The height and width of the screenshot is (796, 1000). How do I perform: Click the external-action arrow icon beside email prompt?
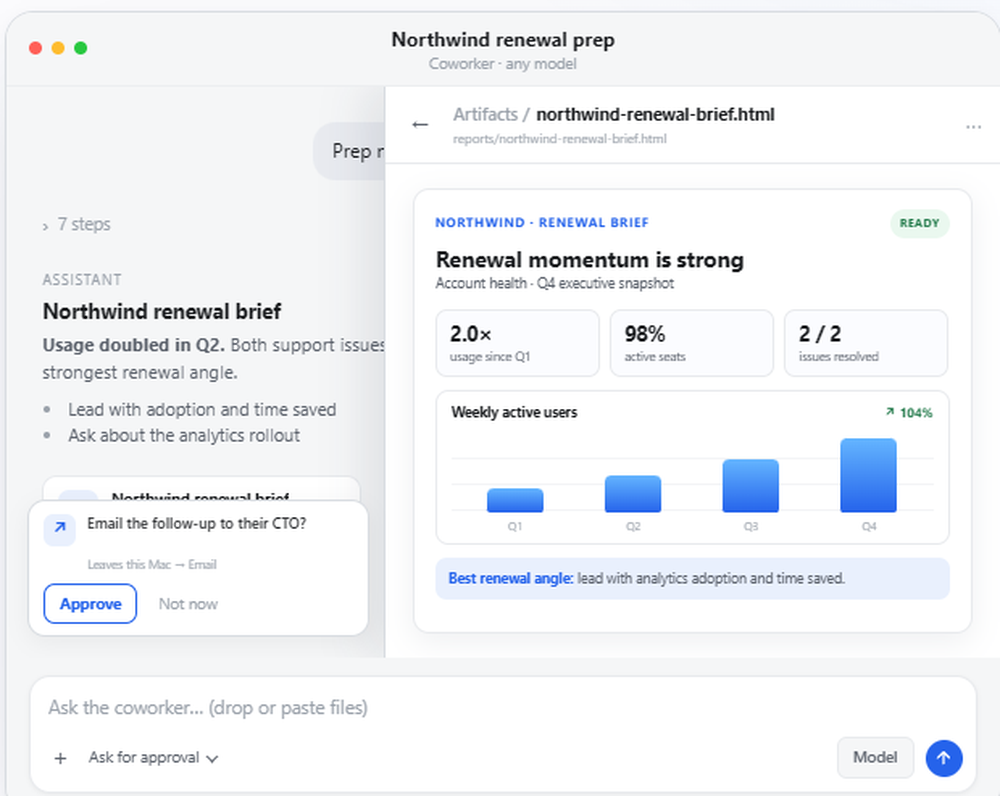(x=59, y=528)
